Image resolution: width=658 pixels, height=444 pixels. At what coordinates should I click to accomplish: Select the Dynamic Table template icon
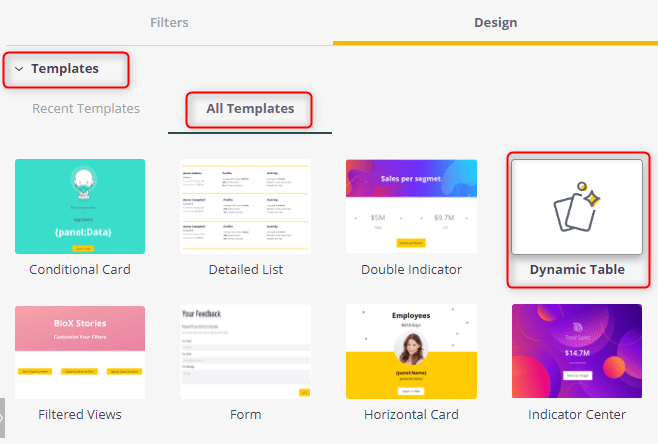coord(577,206)
